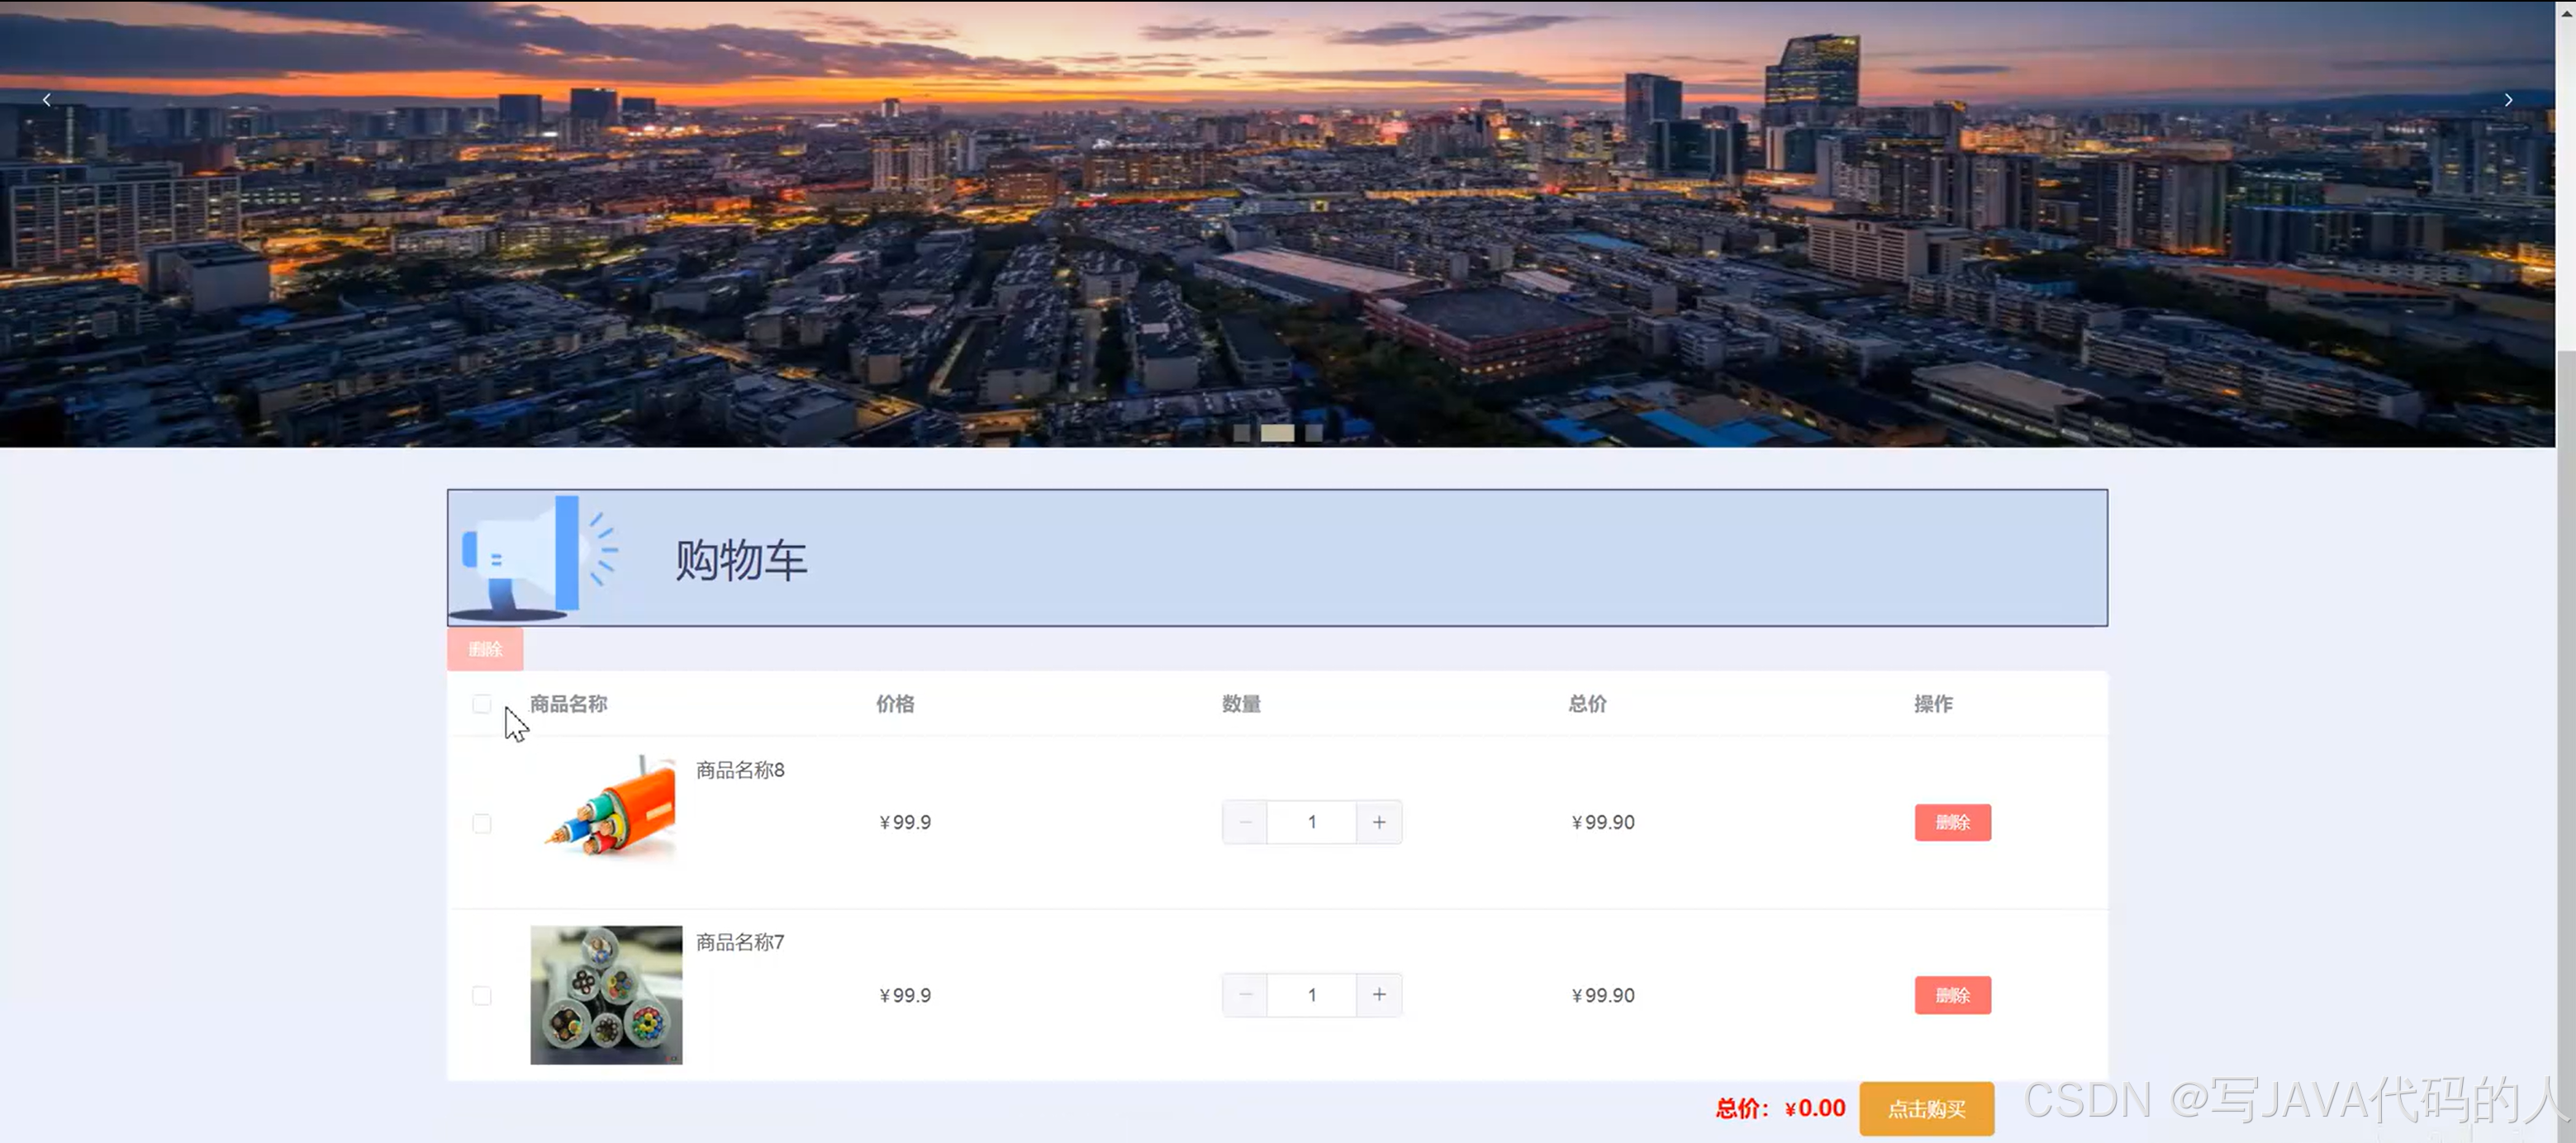Go to previous carousel banner slide
Image resolution: width=2576 pixels, height=1143 pixels.
(47, 100)
